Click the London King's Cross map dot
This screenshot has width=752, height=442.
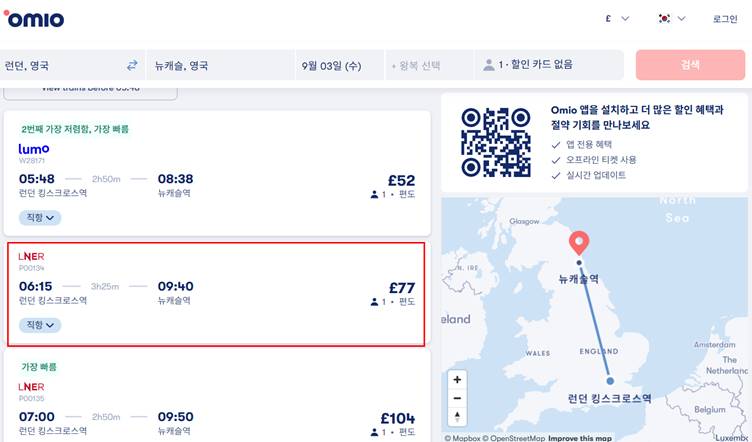click(x=610, y=381)
